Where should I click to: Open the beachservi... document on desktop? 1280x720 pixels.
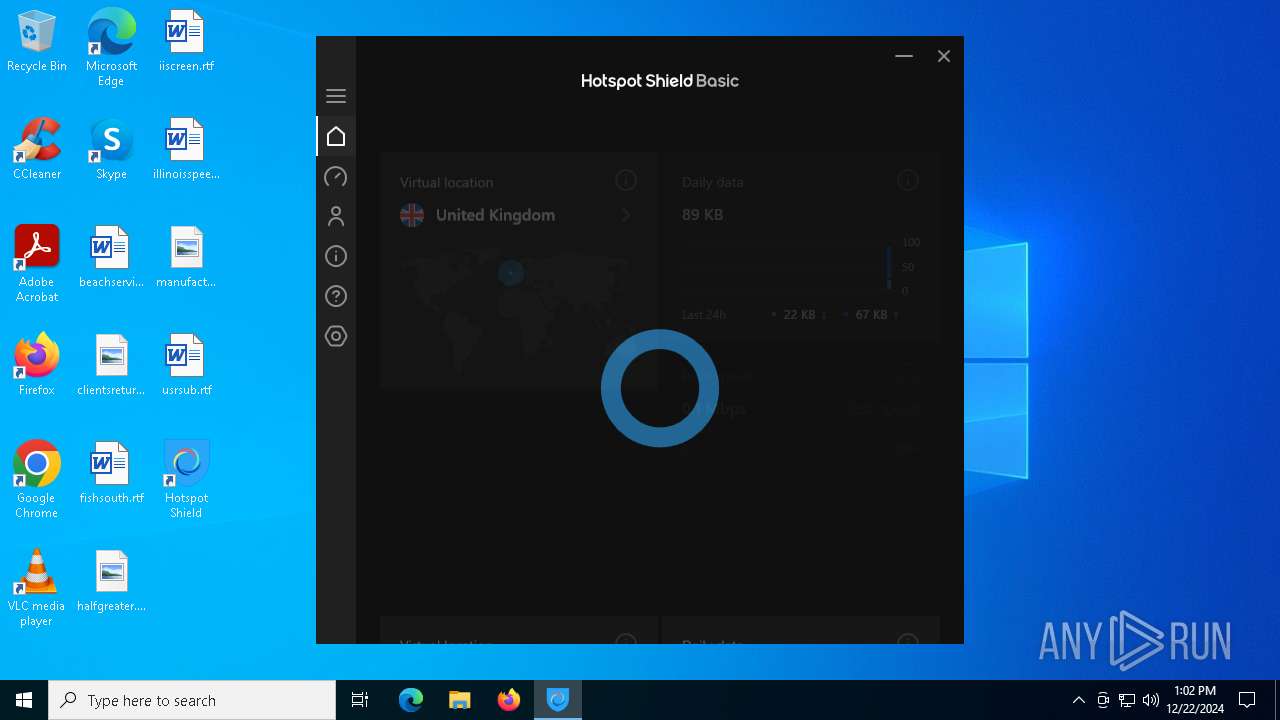pyautogui.click(x=111, y=258)
